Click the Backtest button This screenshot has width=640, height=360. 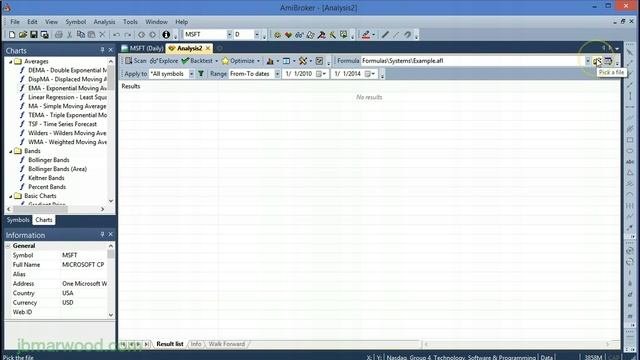[197, 61]
